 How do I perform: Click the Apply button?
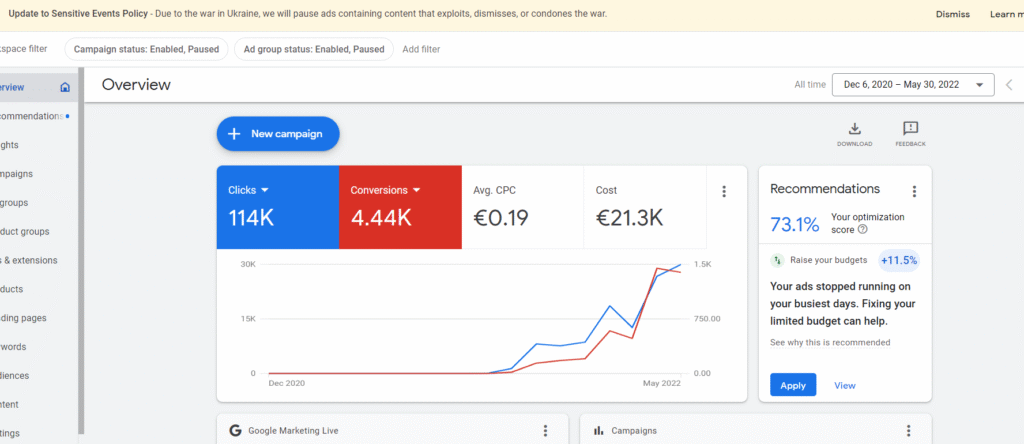[793, 385]
